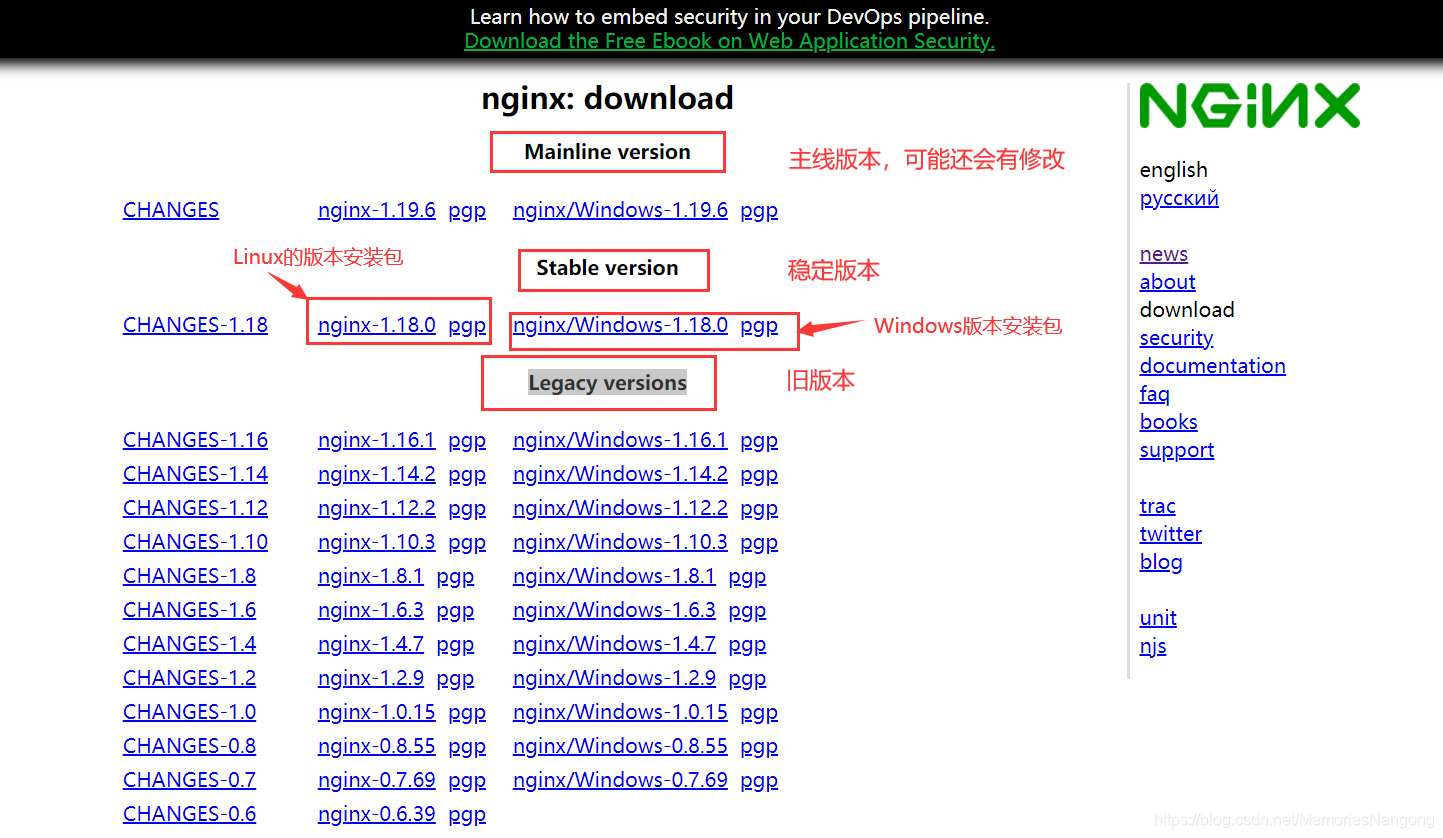Download nginx/Windows-1.8.1 package
1443x838 pixels.
pos(614,576)
